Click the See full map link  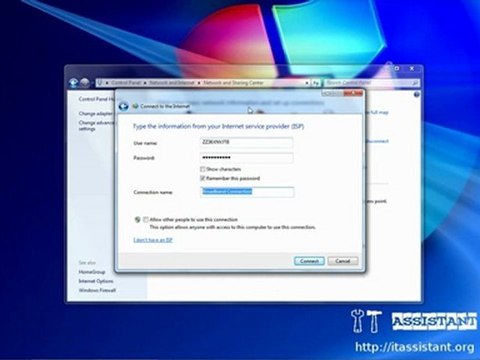tap(377, 113)
